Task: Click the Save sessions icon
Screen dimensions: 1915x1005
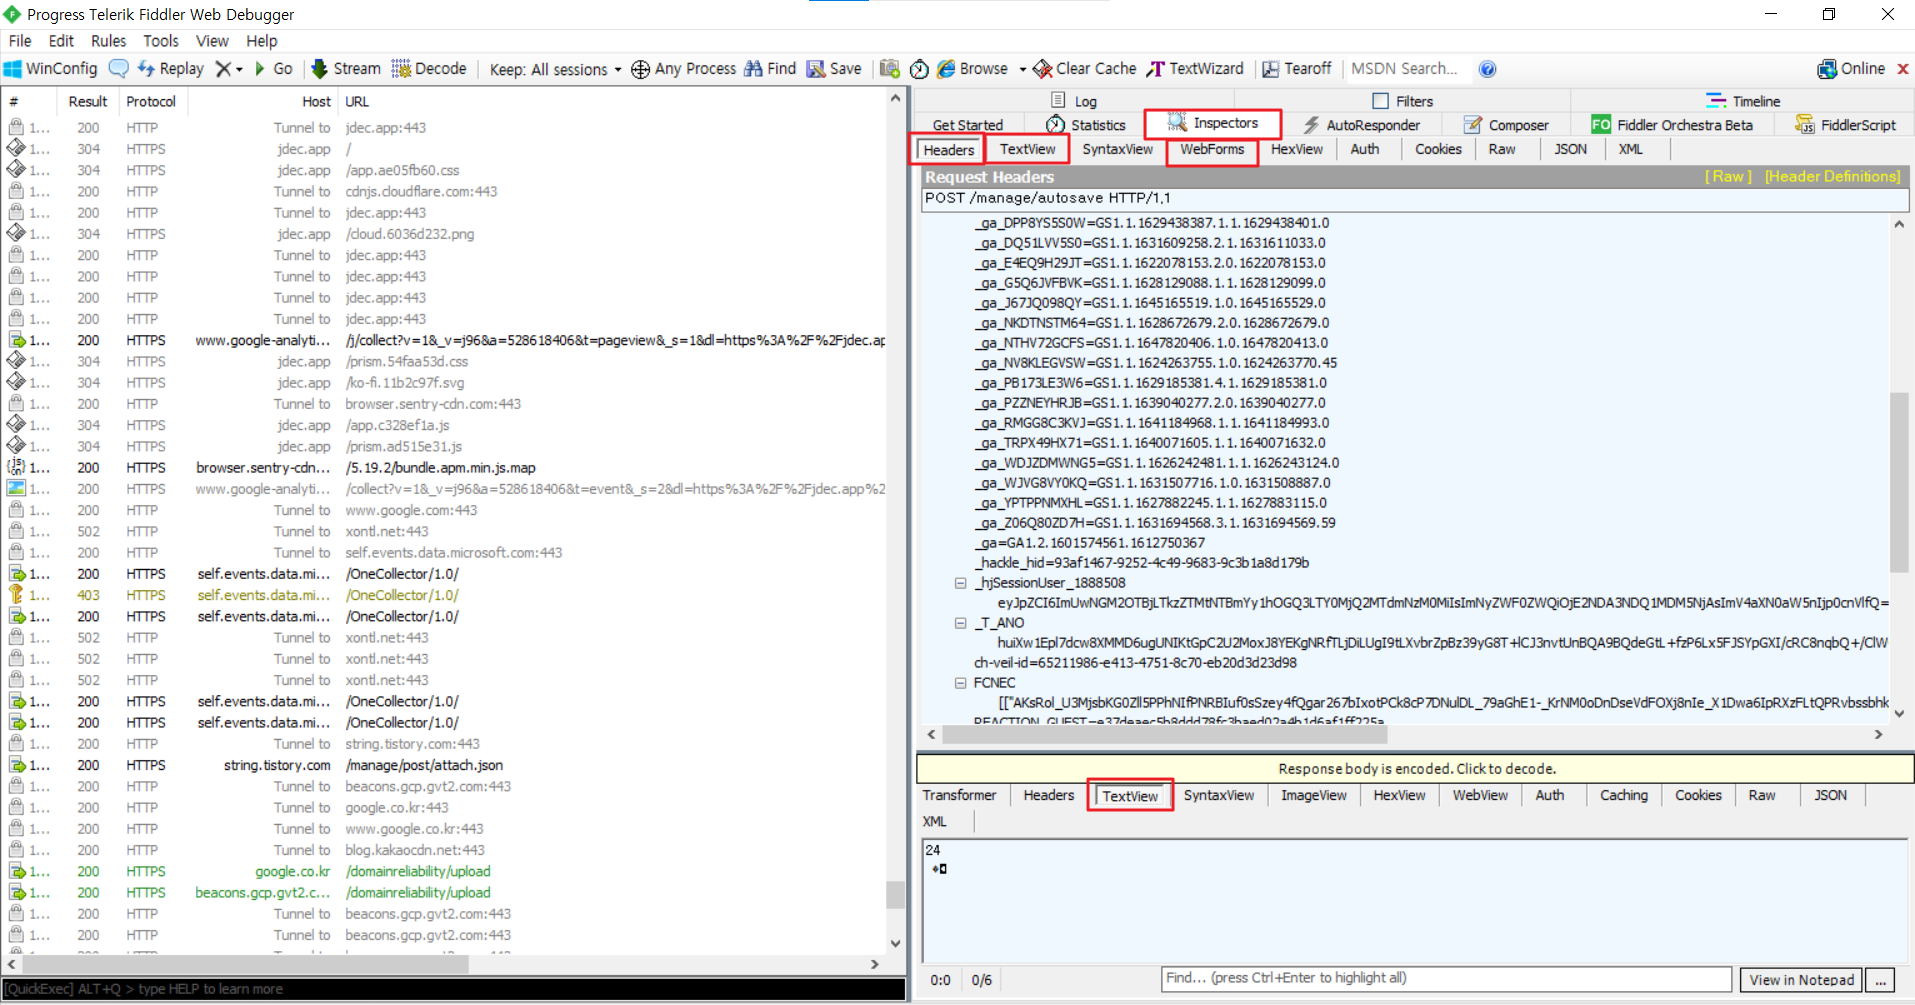Action: 816,69
